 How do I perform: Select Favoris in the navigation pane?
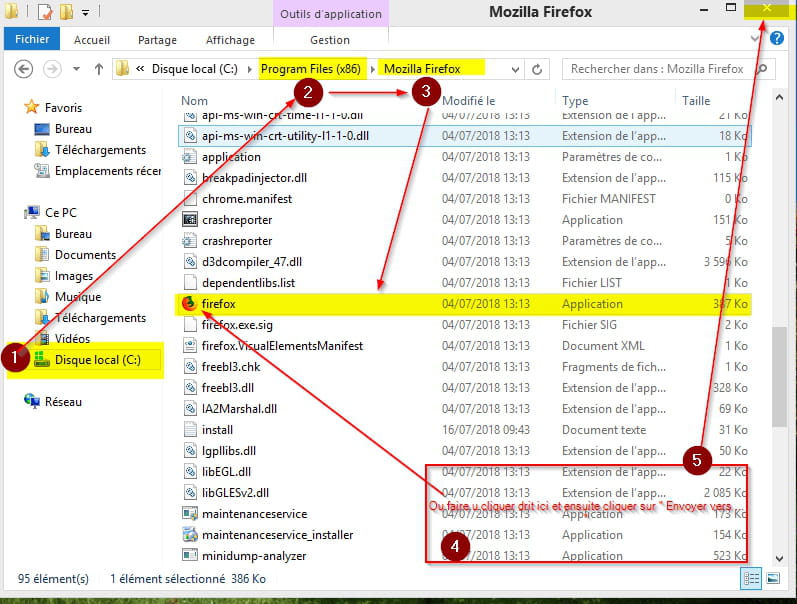(x=63, y=107)
